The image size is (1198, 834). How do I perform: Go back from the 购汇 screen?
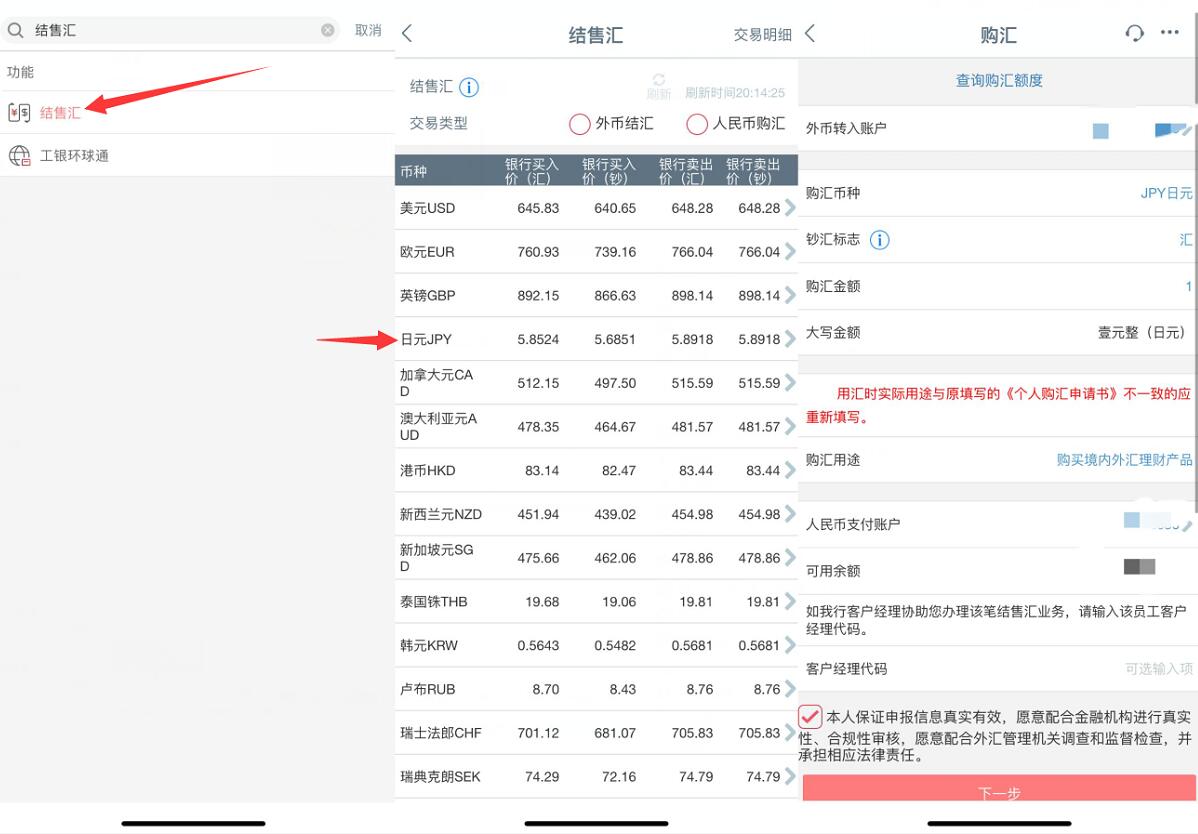[811, 33]
